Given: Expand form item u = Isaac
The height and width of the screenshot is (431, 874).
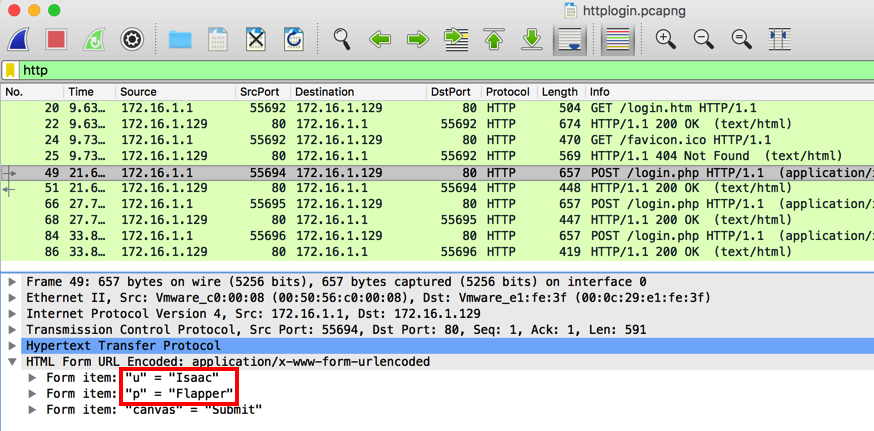Looking at the screenshot, I should click(x=33, y=379).
